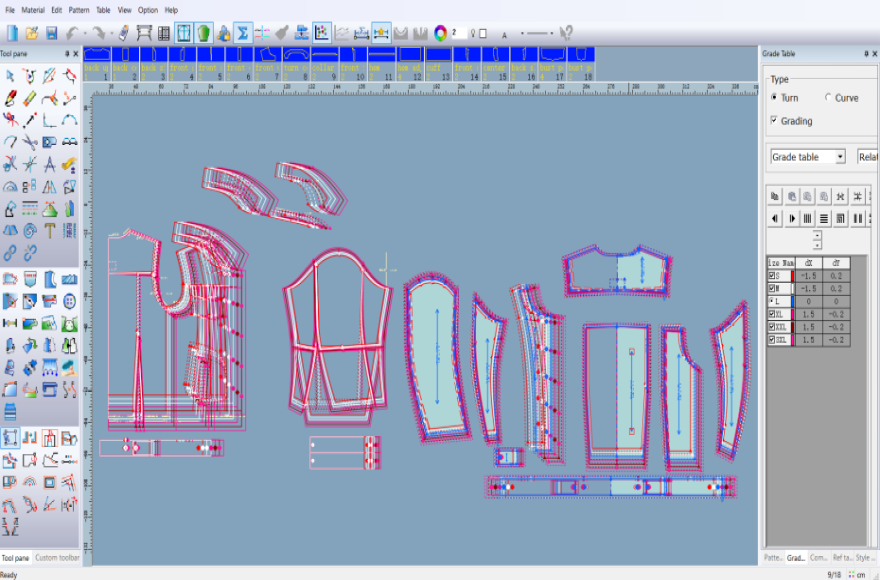Switch to the Custom toolbar tab
880x580 pixels.
coord(57,558)
